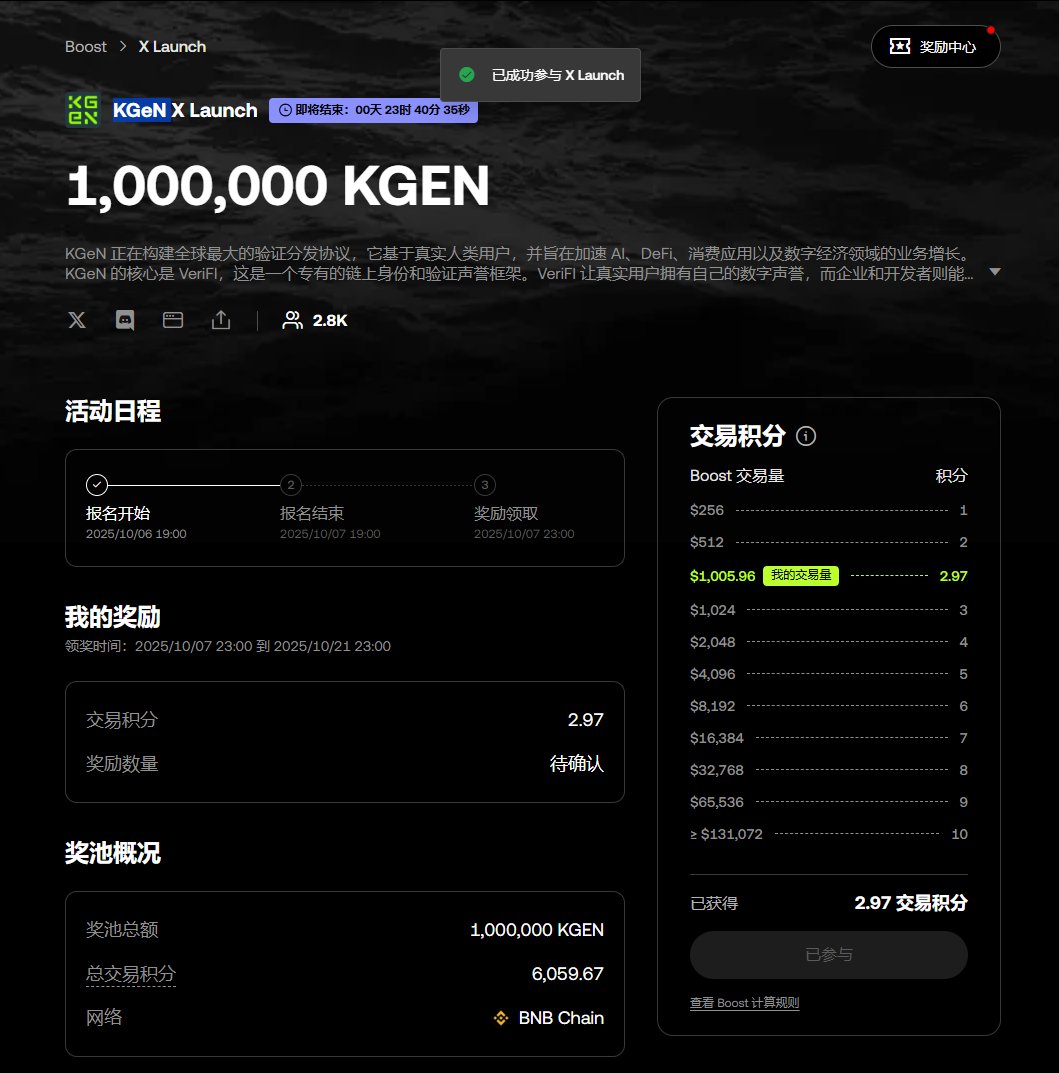Click the BNB Chain network text
This screenshot has width=1059, height=1073.
pyautogui.click(x=561, y=1018)
